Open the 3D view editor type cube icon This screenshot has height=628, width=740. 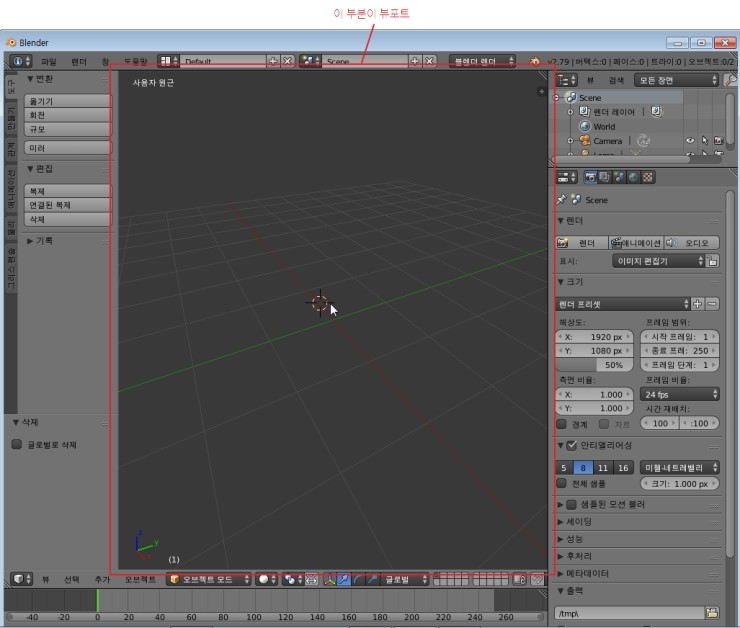(21, 579)
